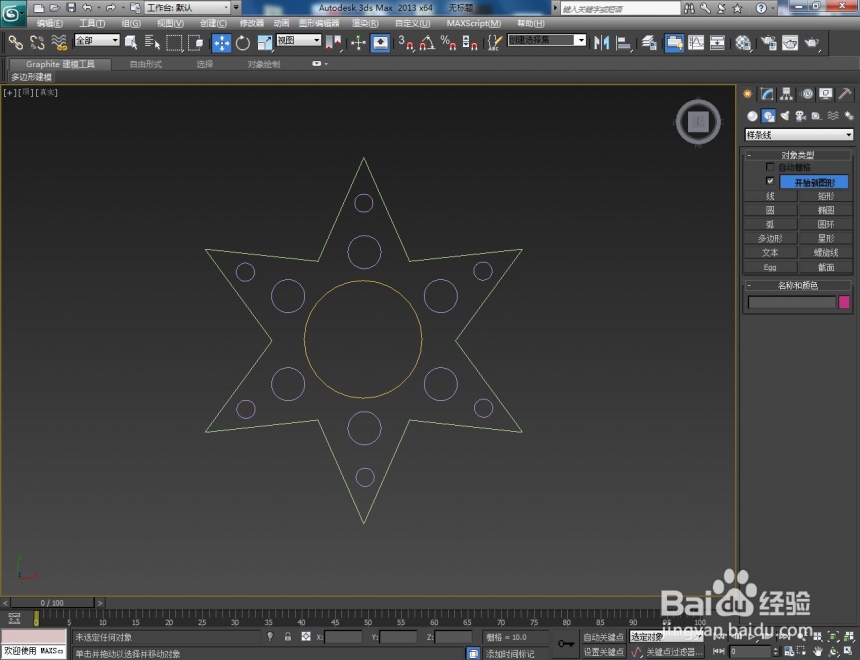Activate Select and Rotate tool

pos(242,42)
